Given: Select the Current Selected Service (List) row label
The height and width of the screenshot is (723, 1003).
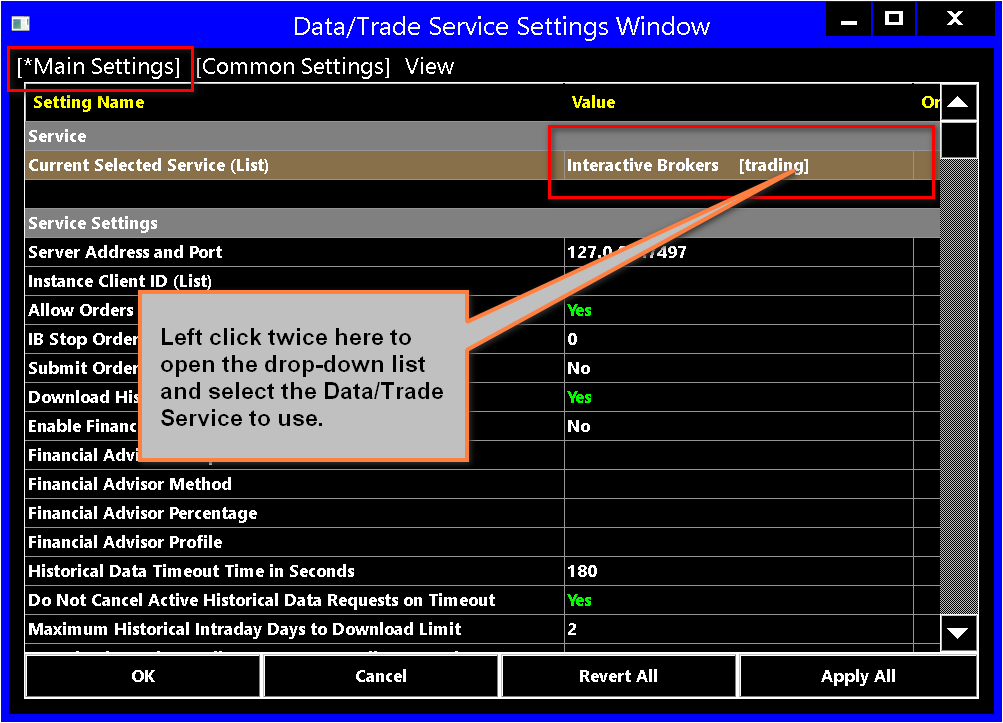Looking at the screenshot, I should 148,165.
